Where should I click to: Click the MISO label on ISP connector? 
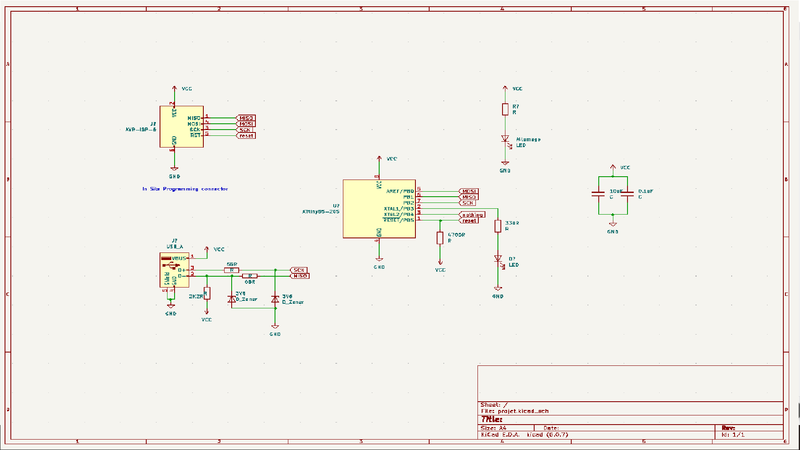click(x=245, y=118)
